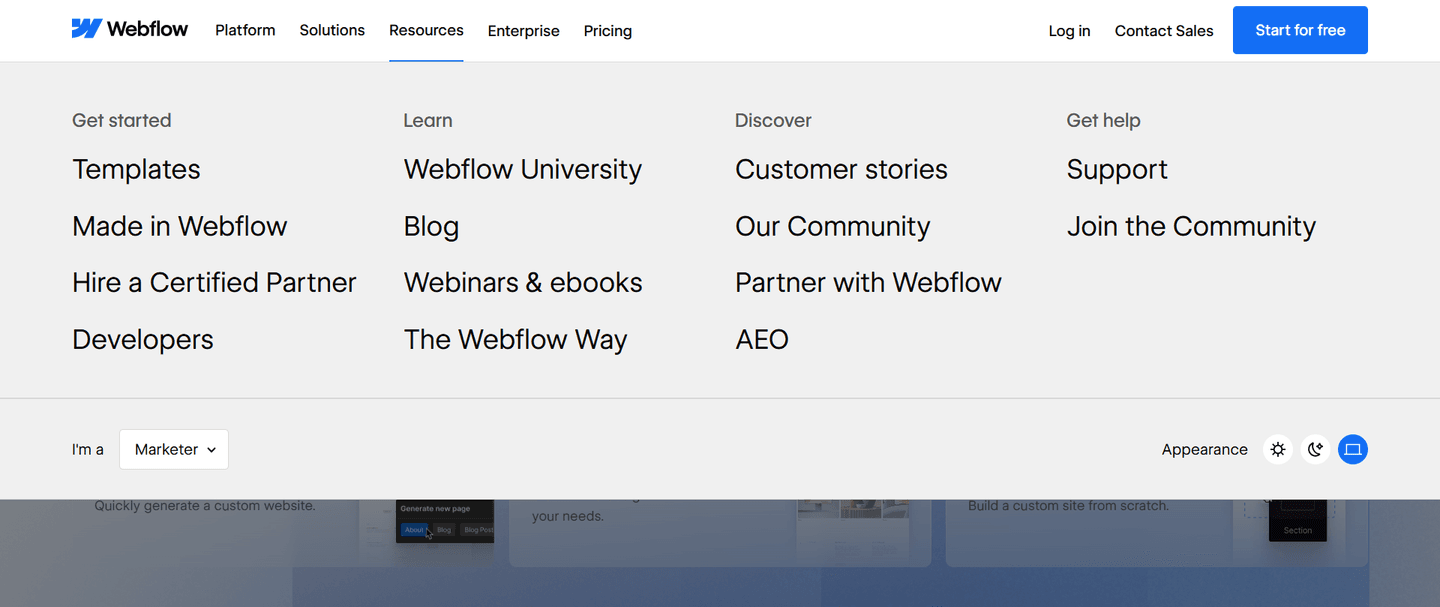Image resolution: width=1440 pixels, height=607 pixels.
Task: Click "I'm a" label text
Action: 88,450
